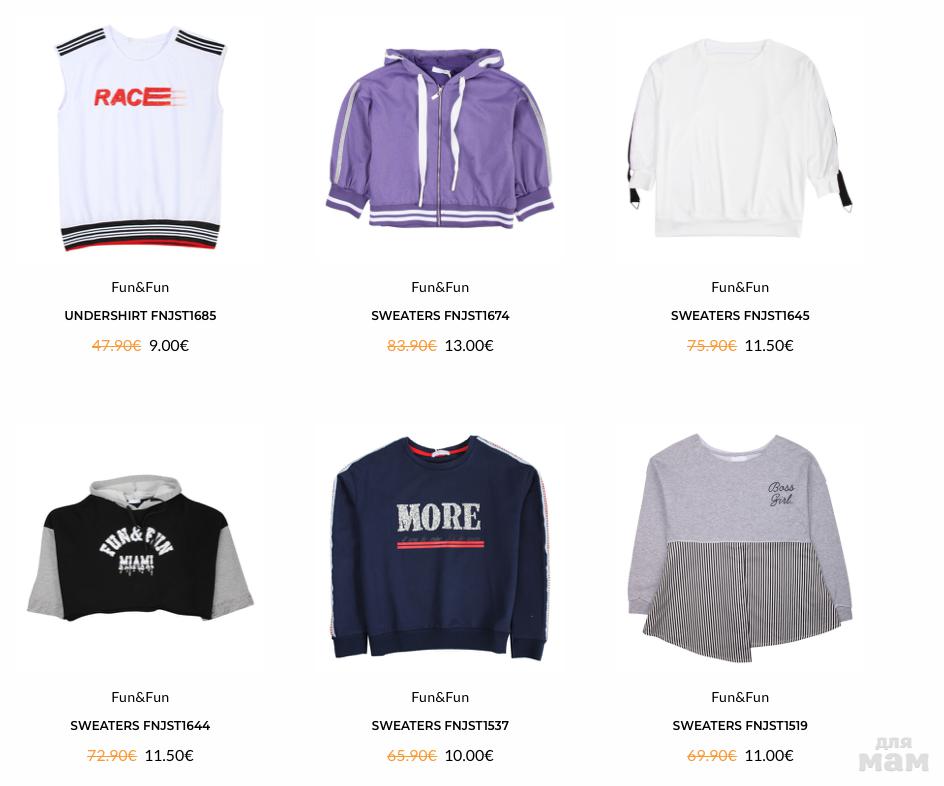This screenshot has height=786, width=944.
Task: Open the white RACE undershirt product image
Action: 140,138
